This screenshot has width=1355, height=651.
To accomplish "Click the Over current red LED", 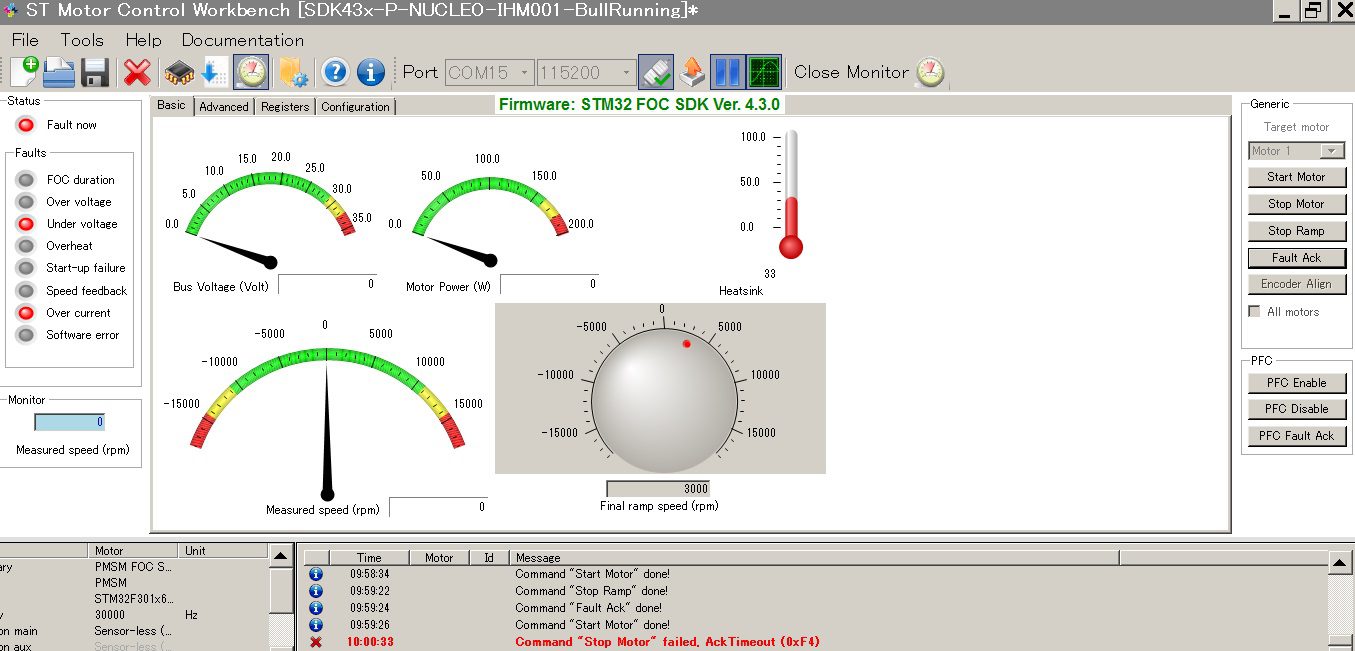I will tap(26, 313).
